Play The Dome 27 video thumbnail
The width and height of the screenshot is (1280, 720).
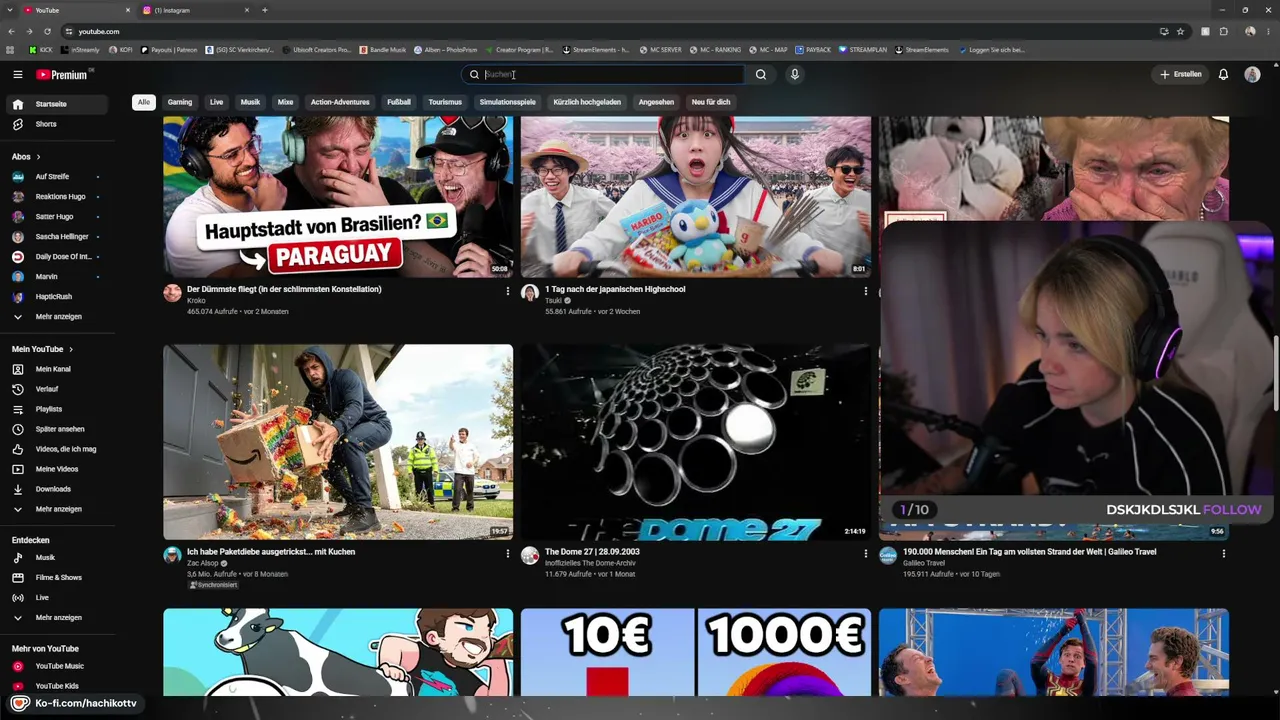pos(696,442)
